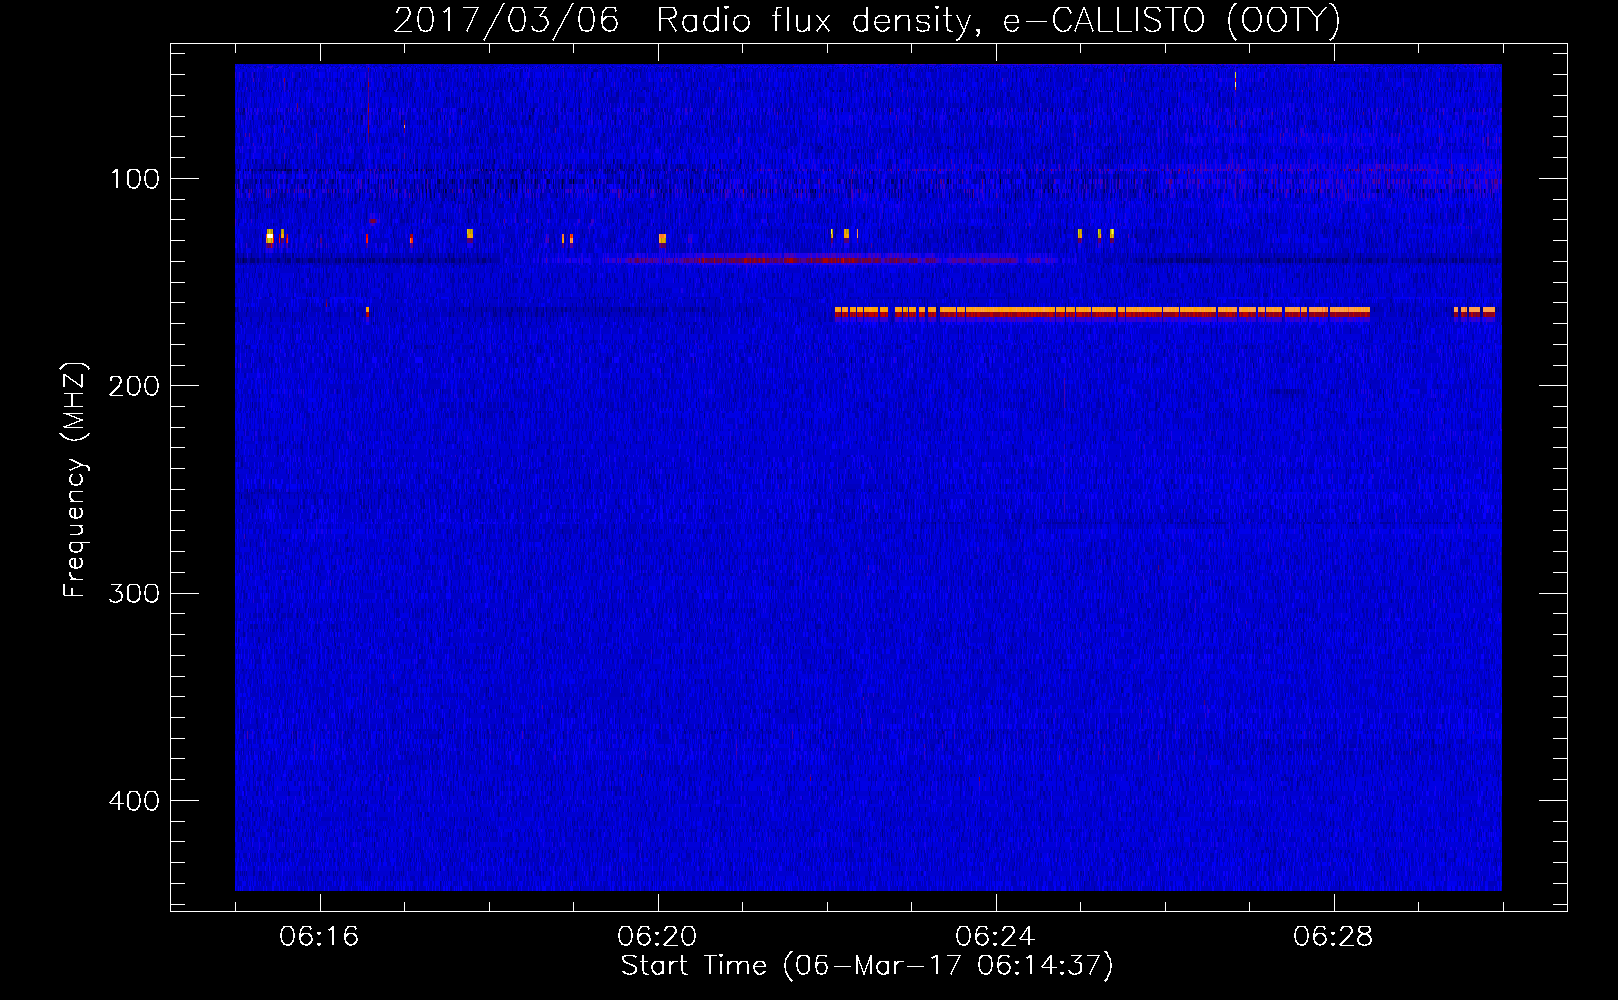Click the 200 frequency tick label

[134, 386]
